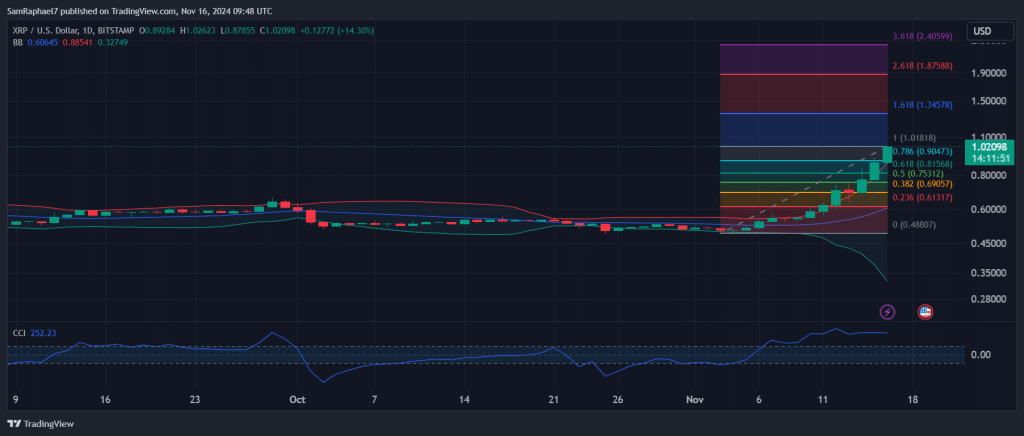1024x436 pixels.
Task: Select the CCI indicator label
Action: [20, 333]
